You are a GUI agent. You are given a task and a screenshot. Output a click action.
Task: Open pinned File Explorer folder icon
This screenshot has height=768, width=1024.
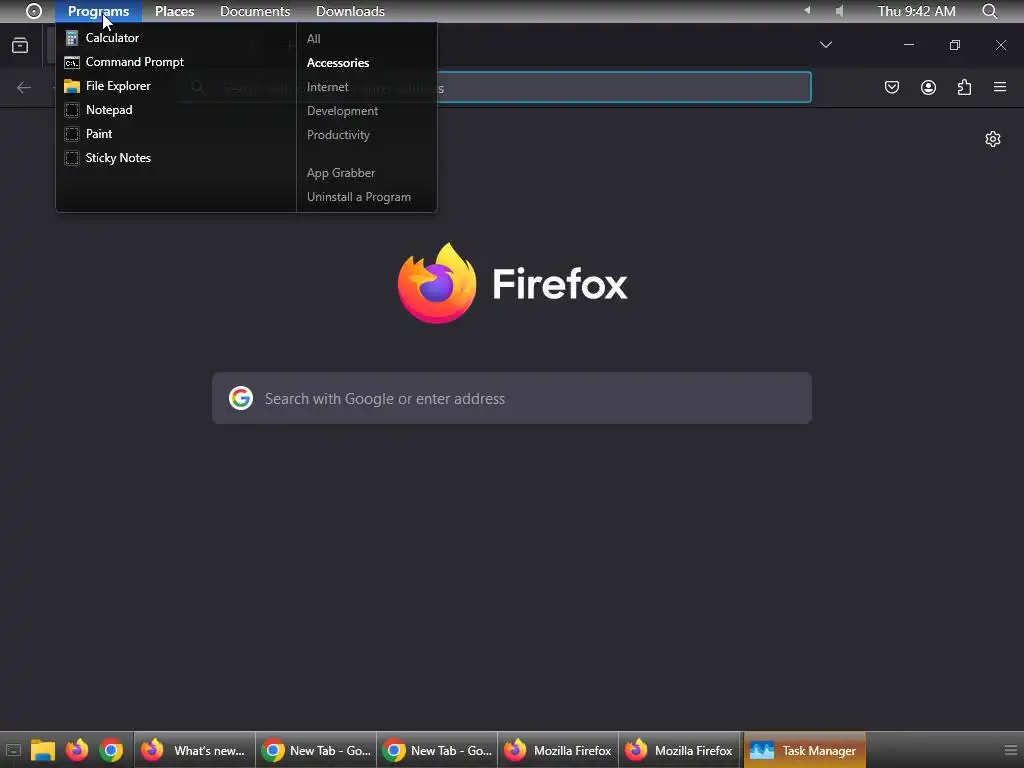coord(42,750)
